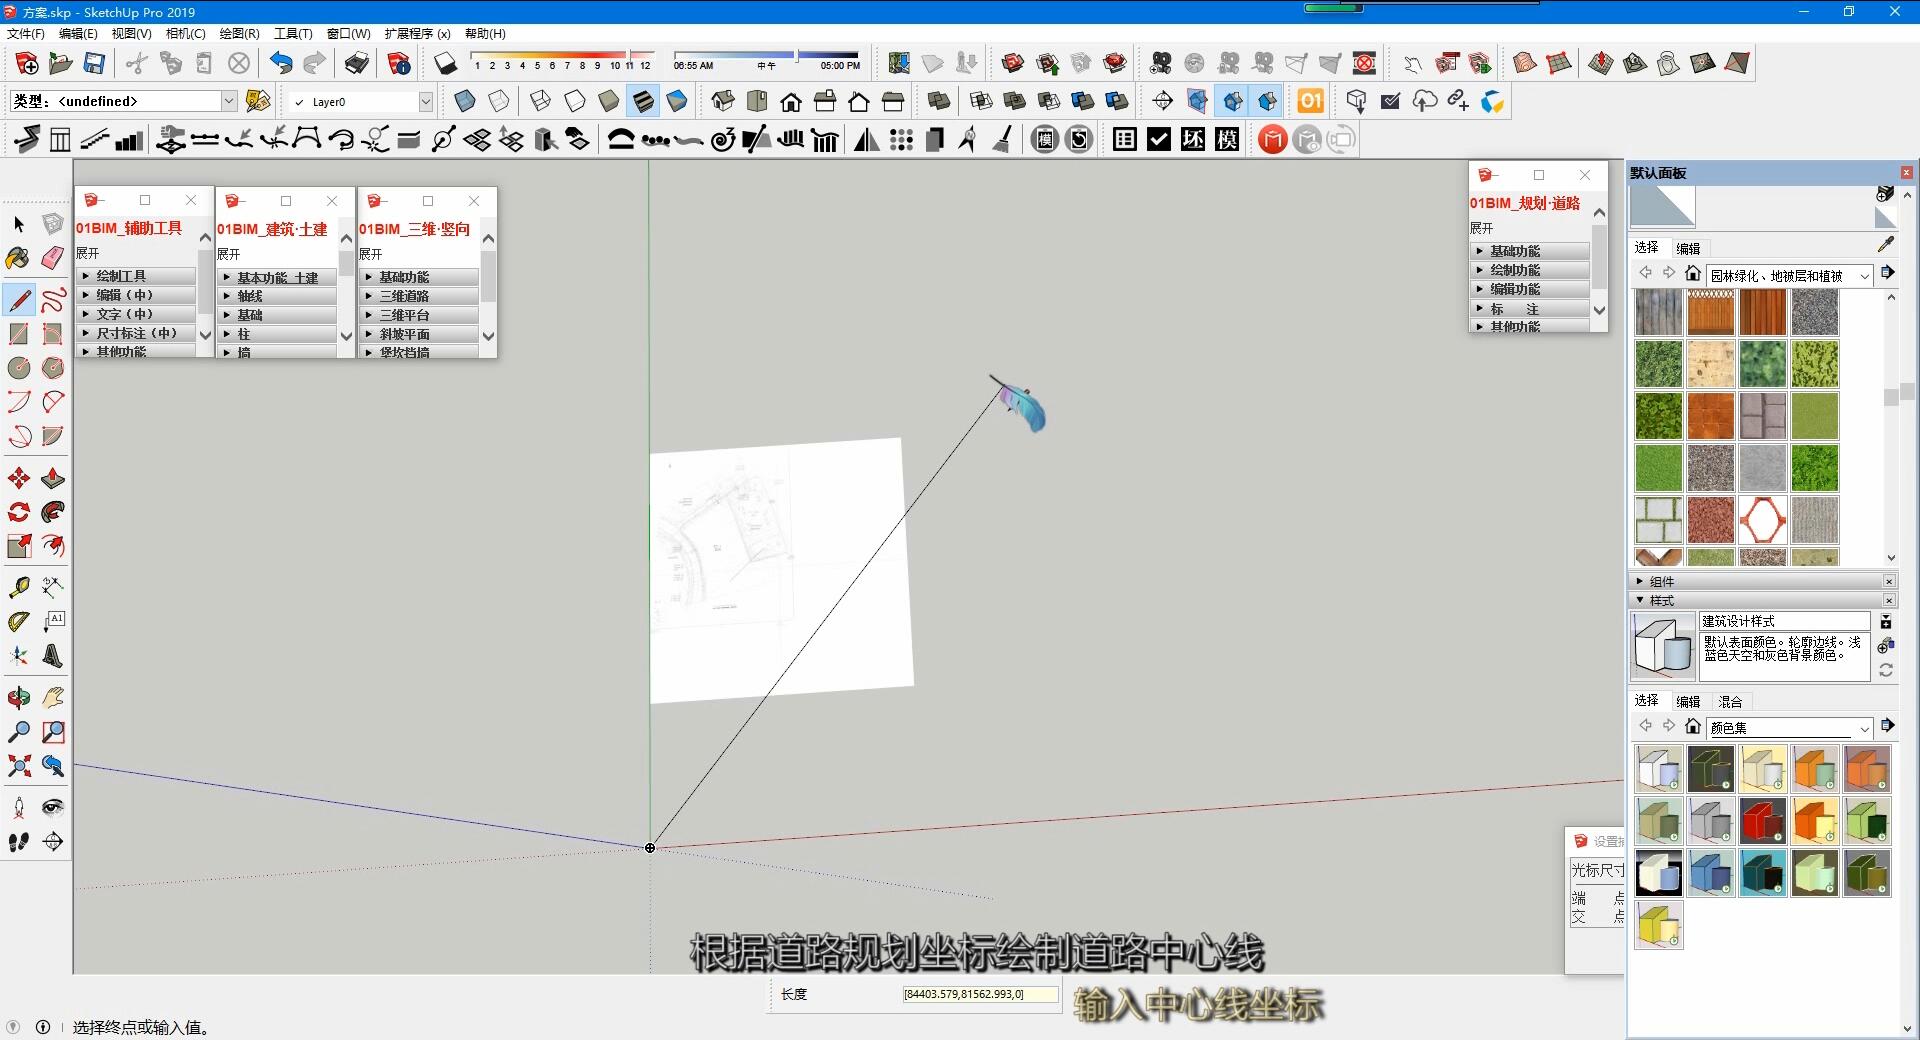Expand the 绘制工具 section
Viewport: 1920px width, 1040px height.
point(137,276)
